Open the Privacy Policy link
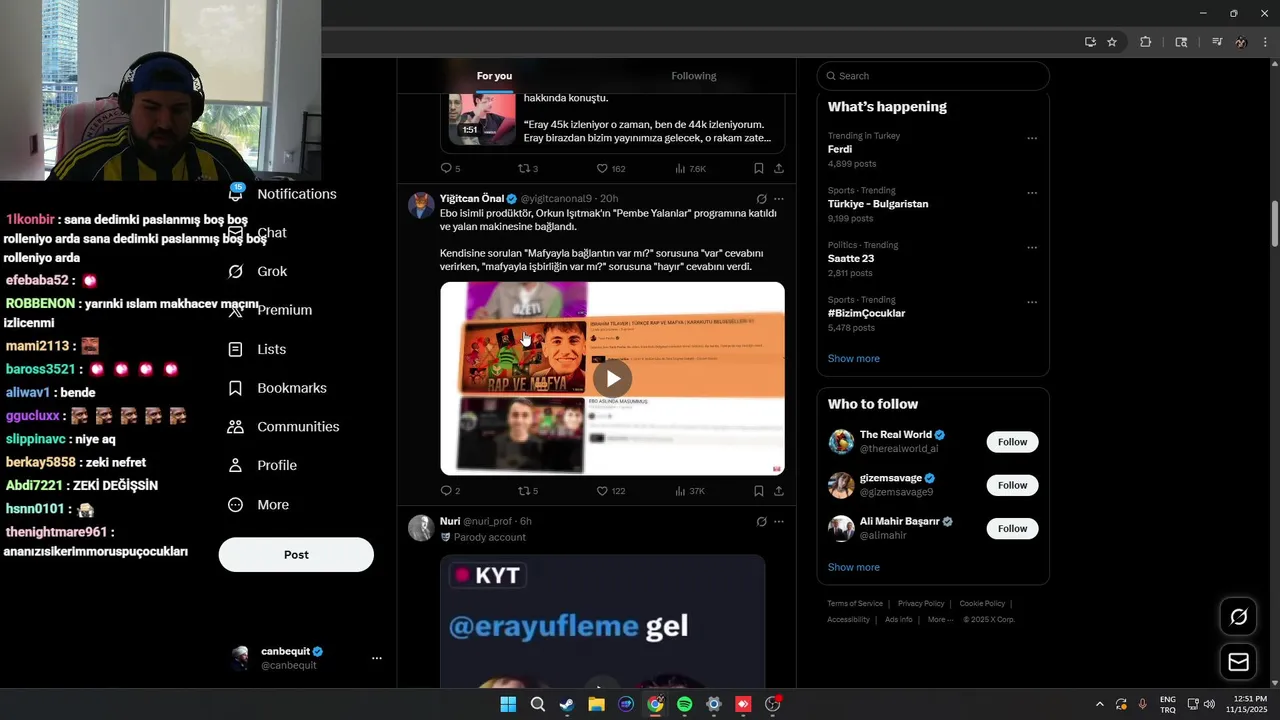This screenshot has width=1280, height=720. 921,604
